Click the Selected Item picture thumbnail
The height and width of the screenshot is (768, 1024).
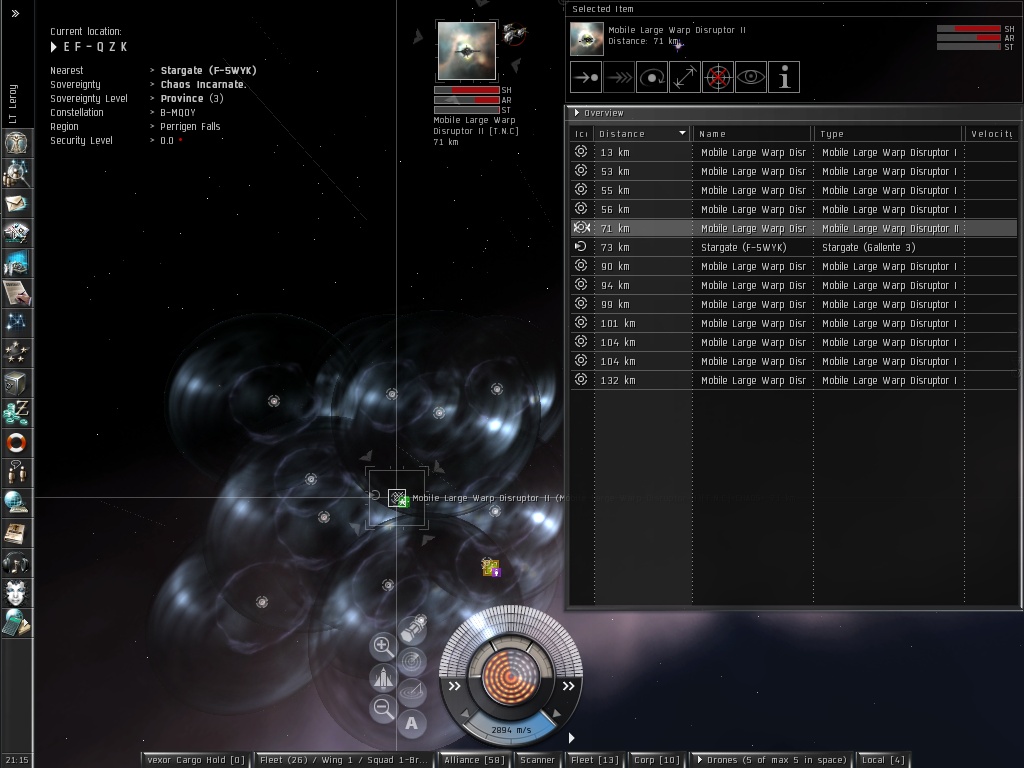point(586,39)
